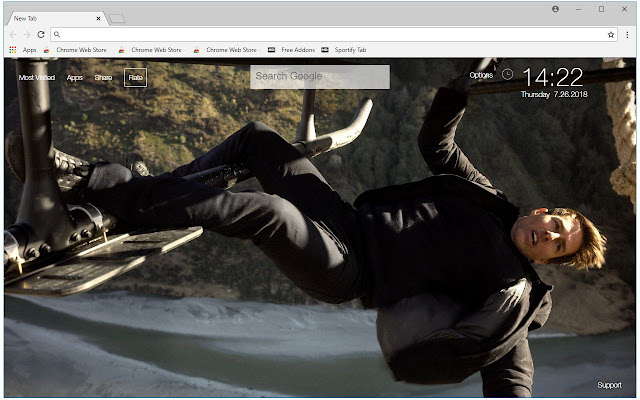Minimize the Chrome window

tap(578, 9)
